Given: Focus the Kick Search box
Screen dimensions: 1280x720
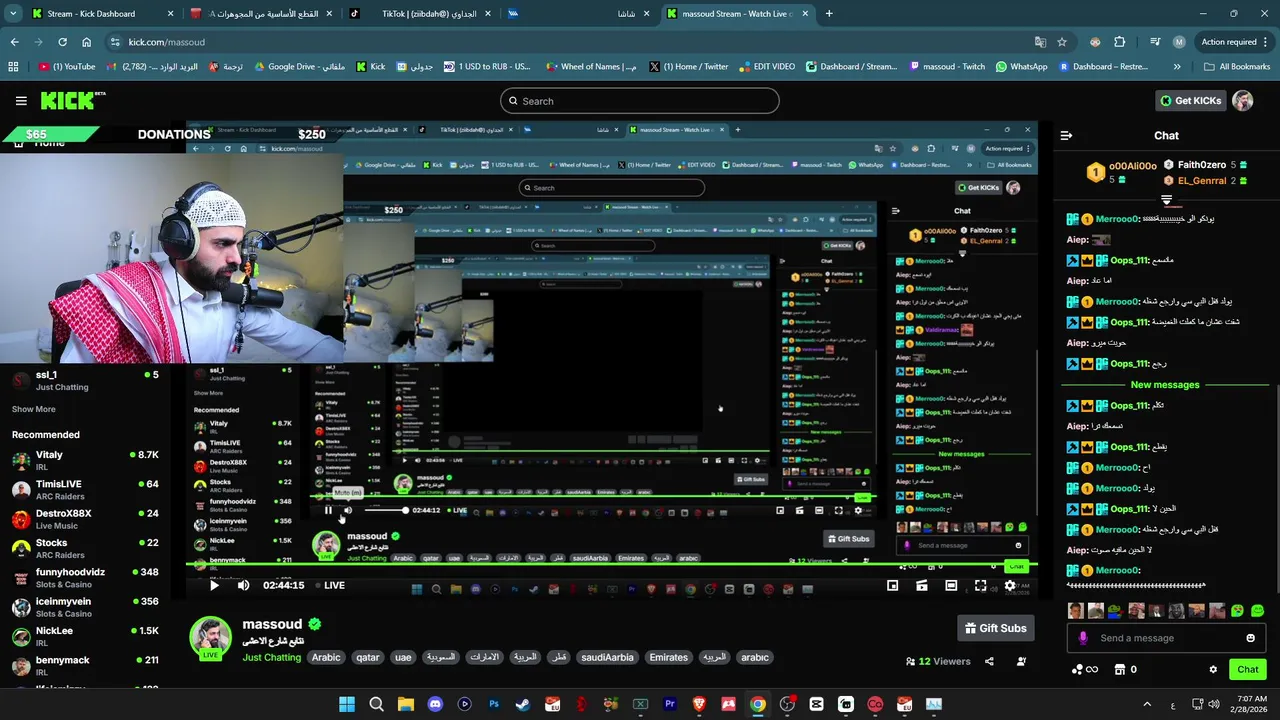Looking at the screenshot, I should point(639,101).
